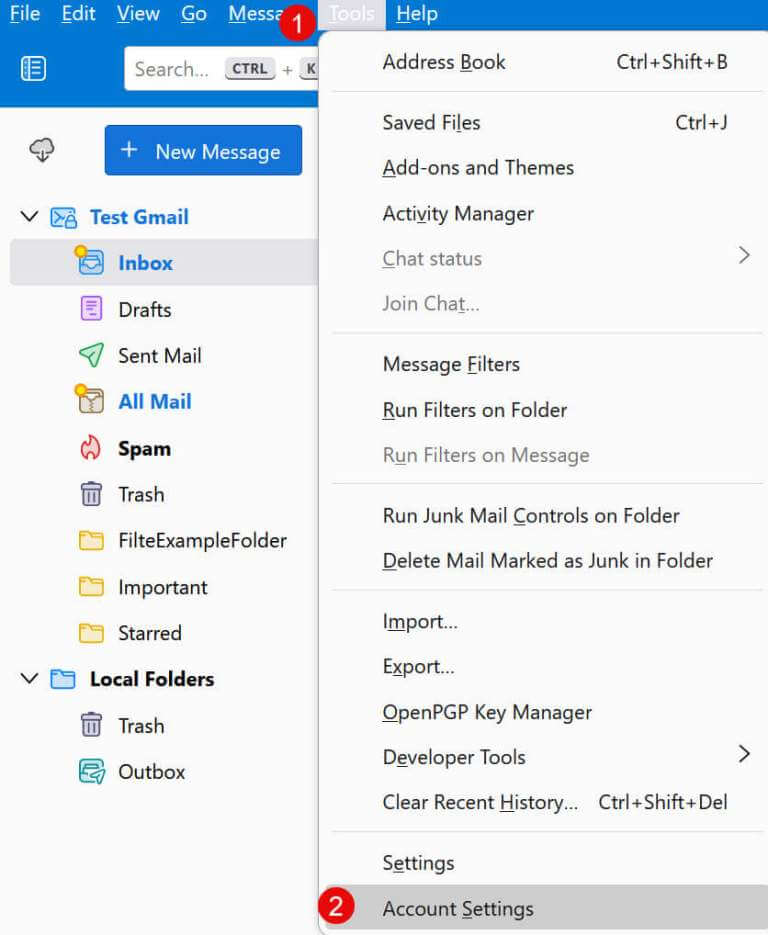Click the New Message button
This screenshot has width=768, height=935.
click(x=203, y=151)
